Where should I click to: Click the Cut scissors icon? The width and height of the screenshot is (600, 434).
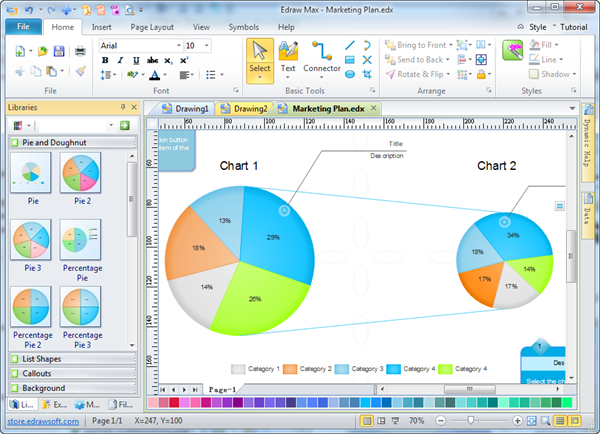coord(20,71)
